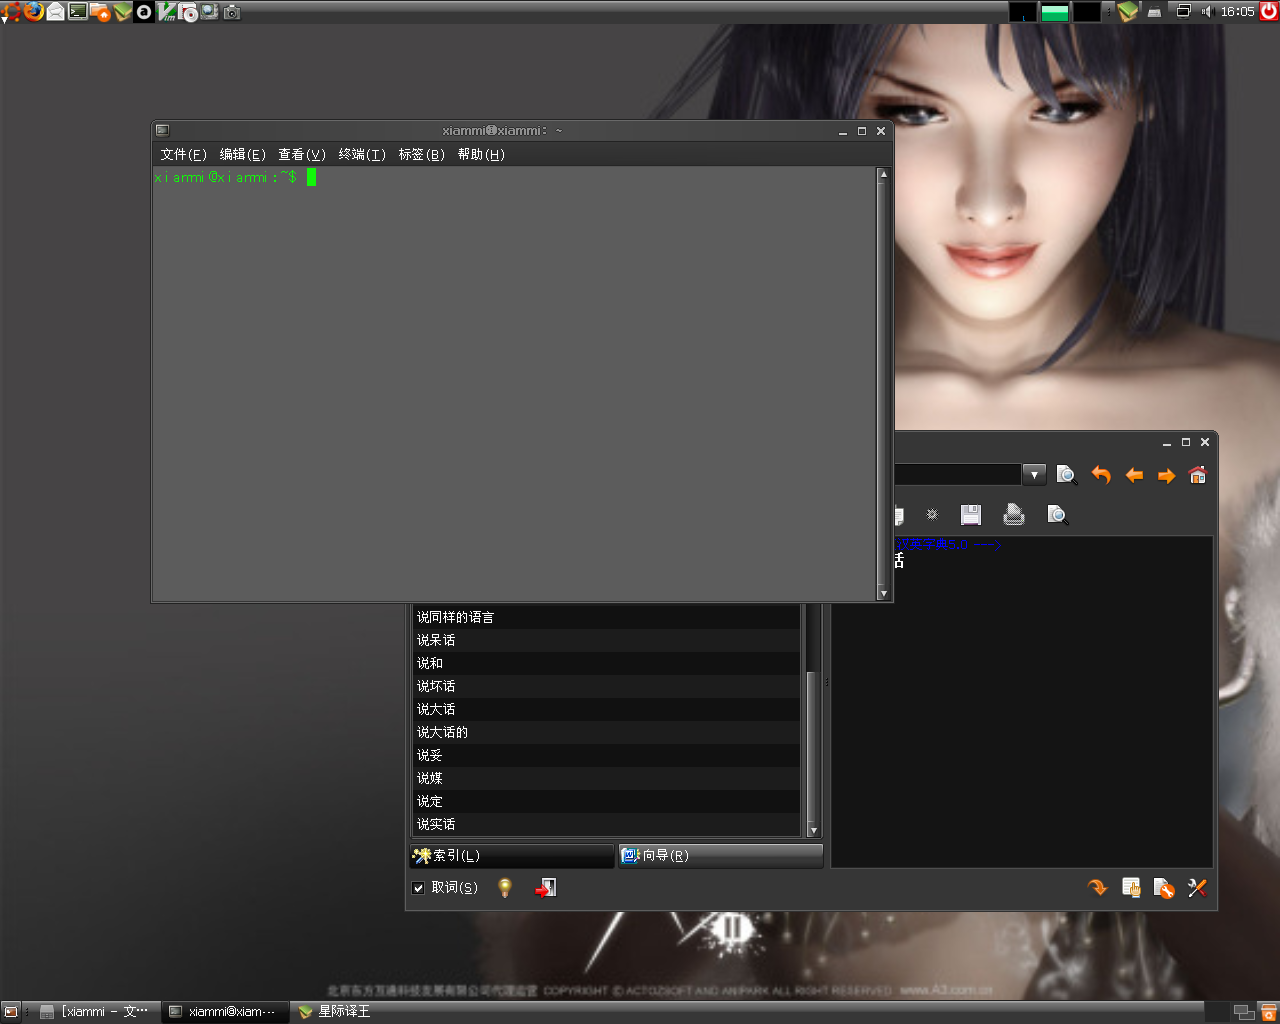Image resolution: width=1280 pixels, height=1024 pixels.
Task: Click the document with wrench icon
Action: click(x=1164, y=888)
